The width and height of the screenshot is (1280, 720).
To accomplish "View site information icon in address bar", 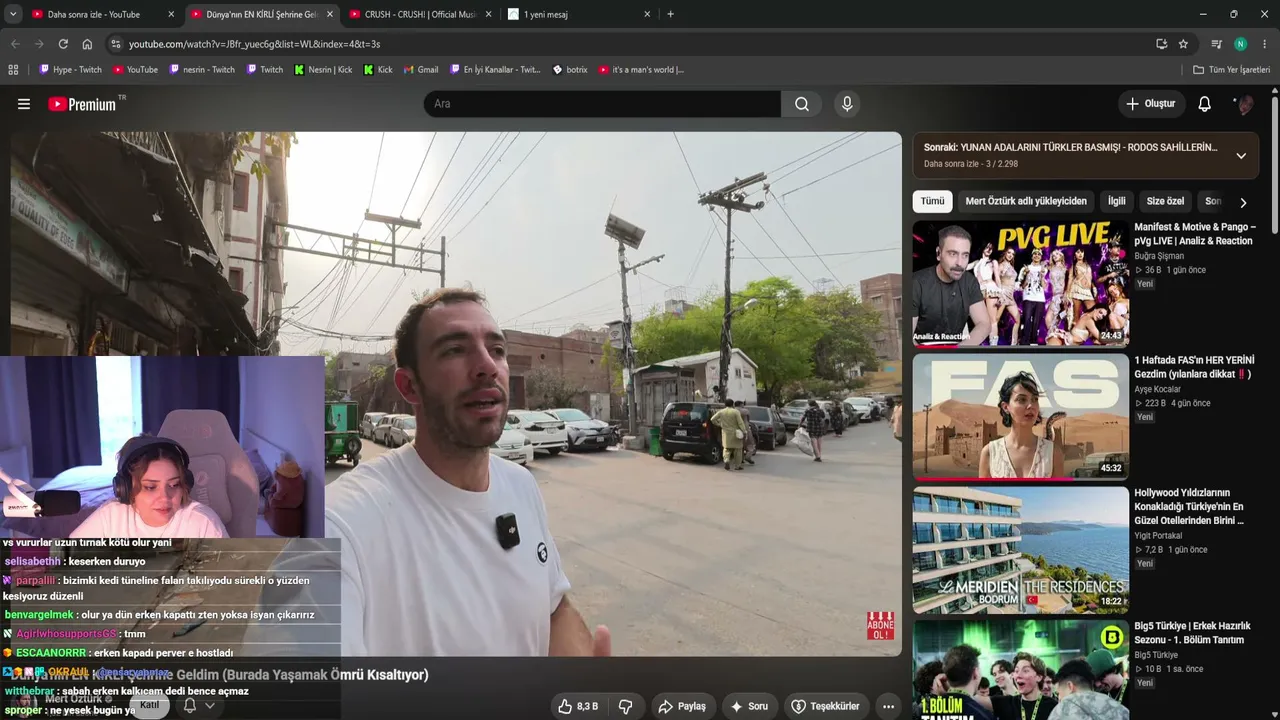I will tap(116, 44).
